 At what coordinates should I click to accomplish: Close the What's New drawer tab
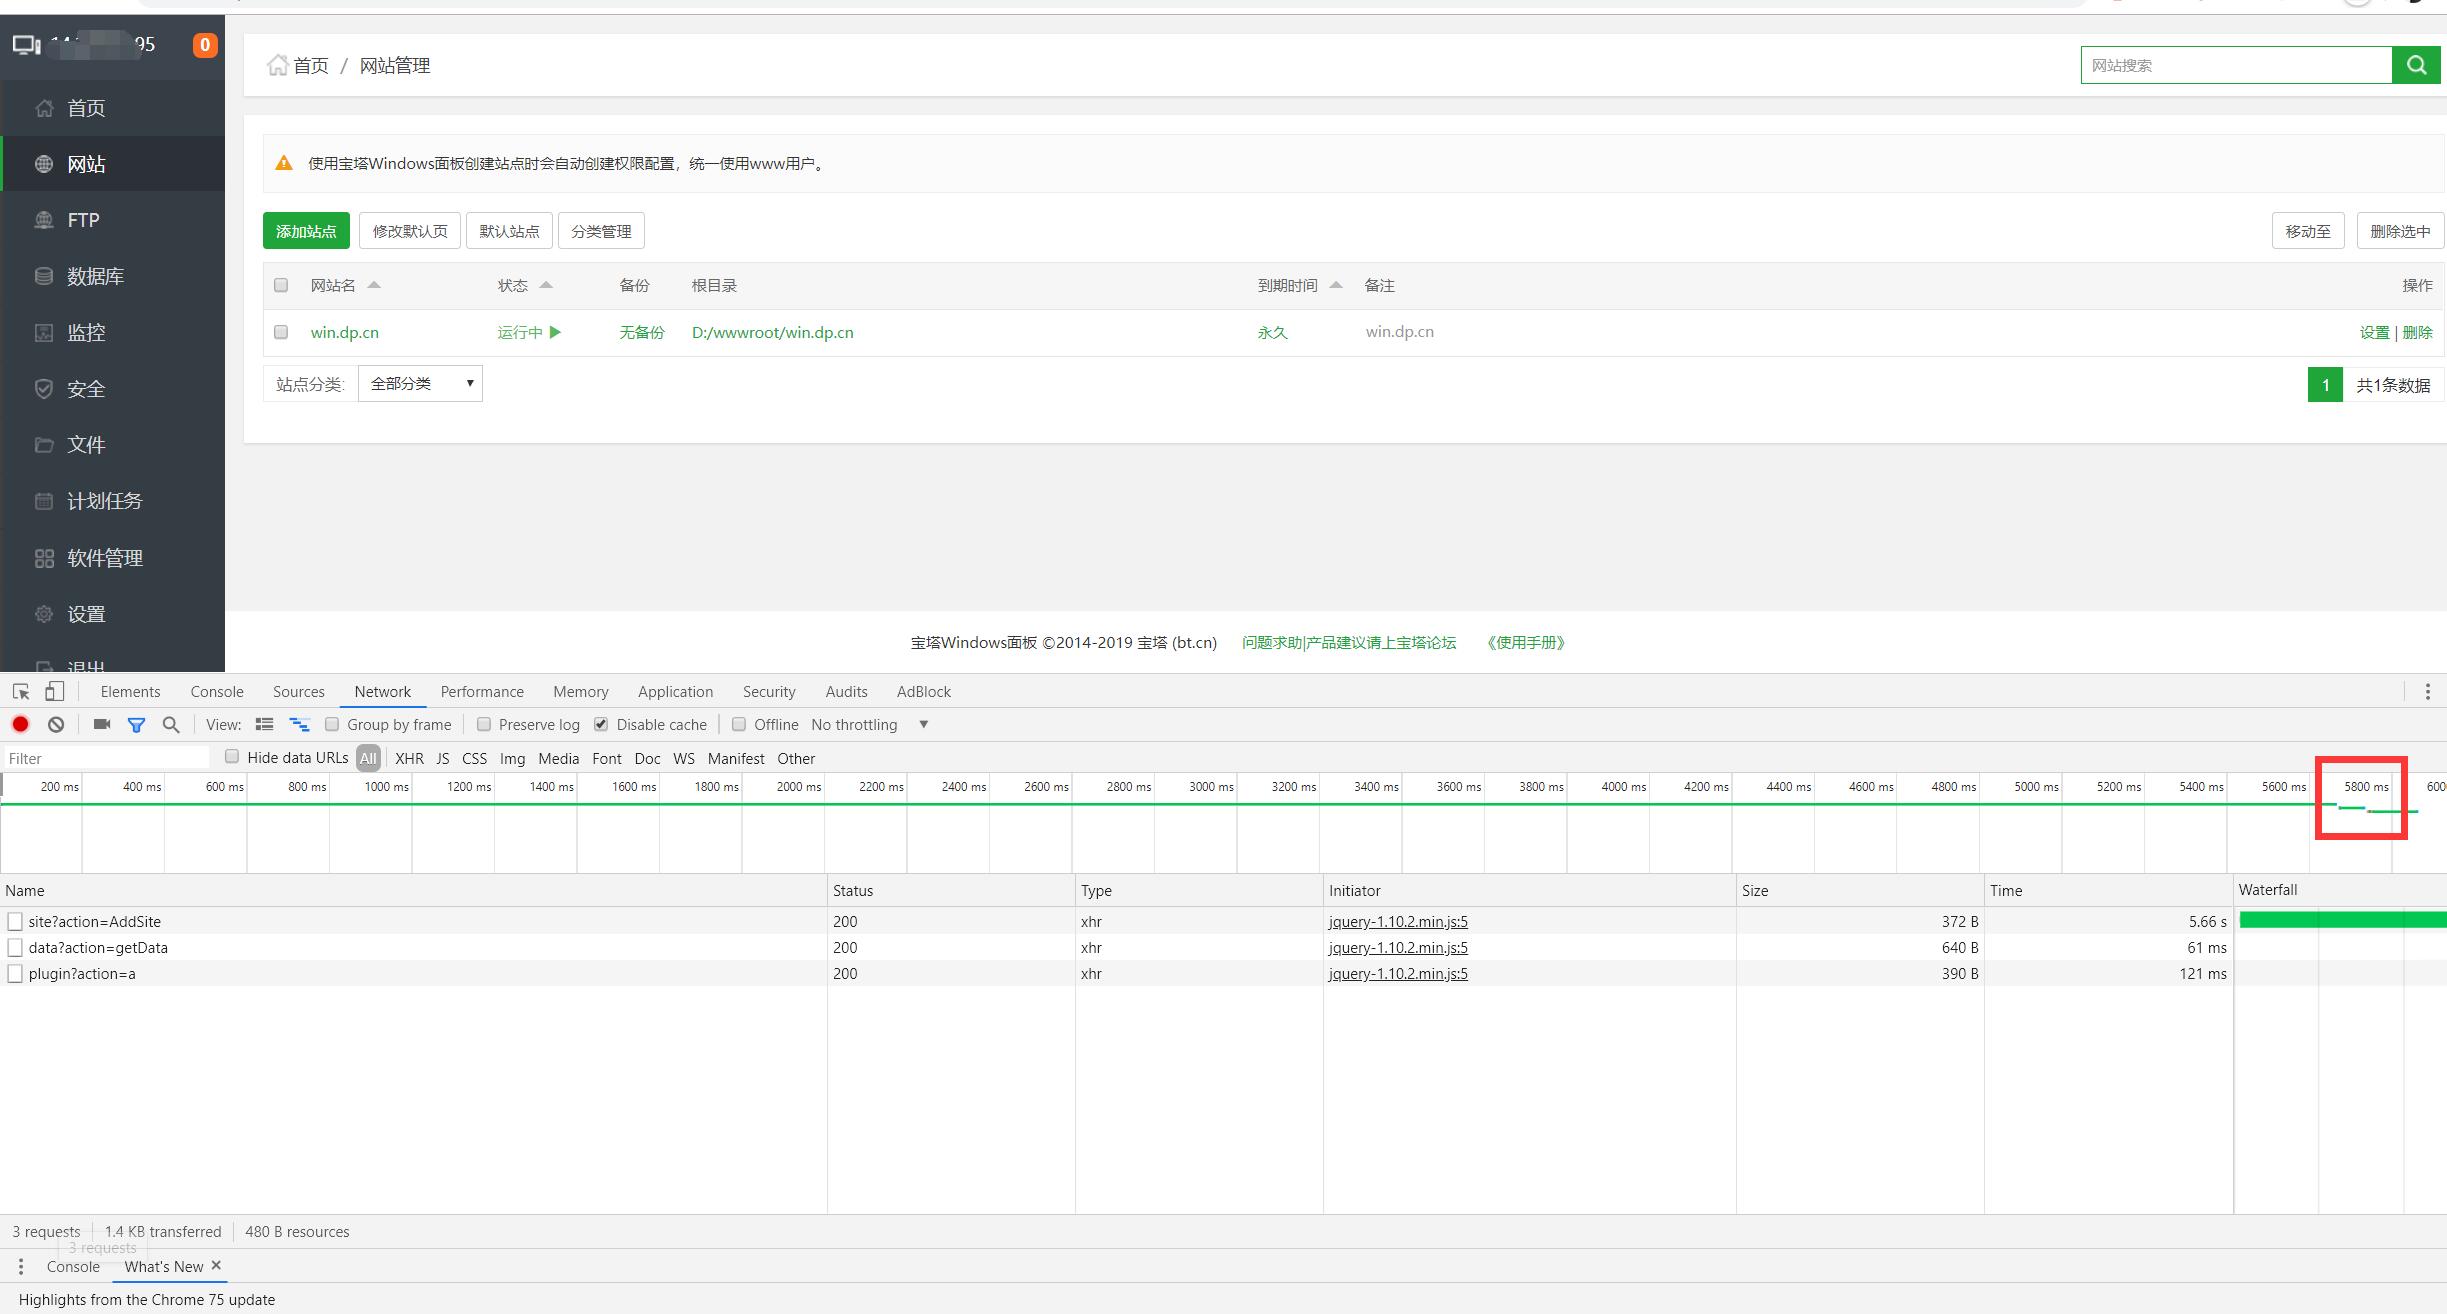coord(216,1265)
